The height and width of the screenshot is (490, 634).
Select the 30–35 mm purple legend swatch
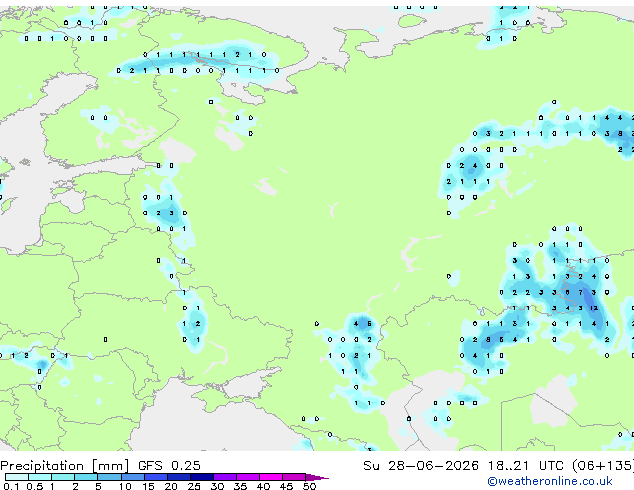[x=224, y=477]
